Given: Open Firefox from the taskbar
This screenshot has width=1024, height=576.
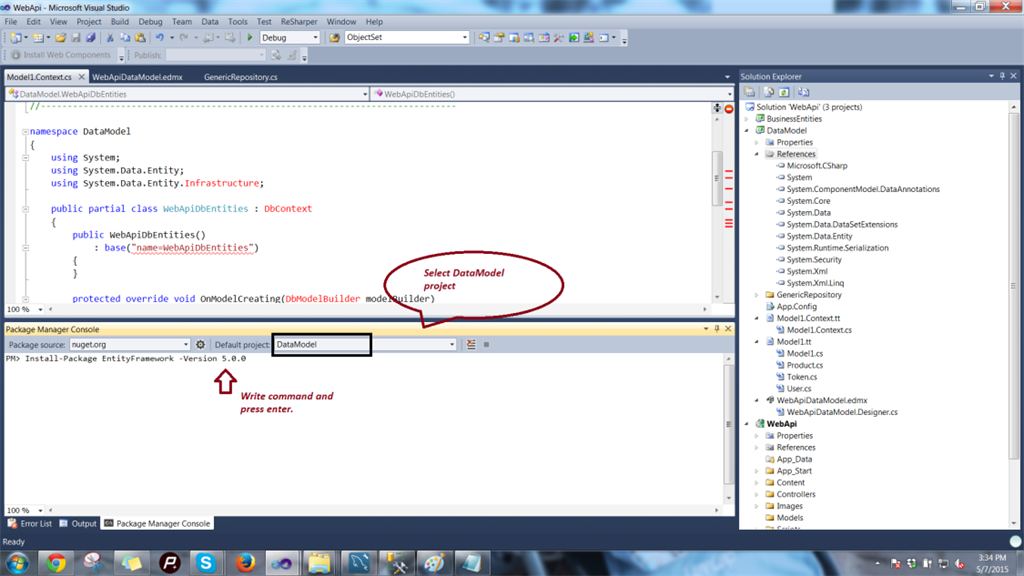Looking at the screenshot, I should 245,563.
